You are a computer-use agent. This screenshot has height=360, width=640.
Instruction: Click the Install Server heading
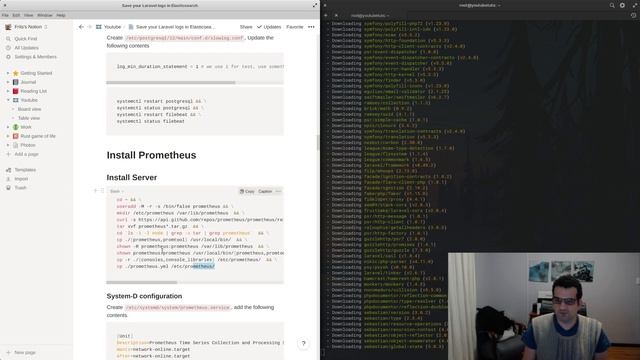(x=132, y=178)
